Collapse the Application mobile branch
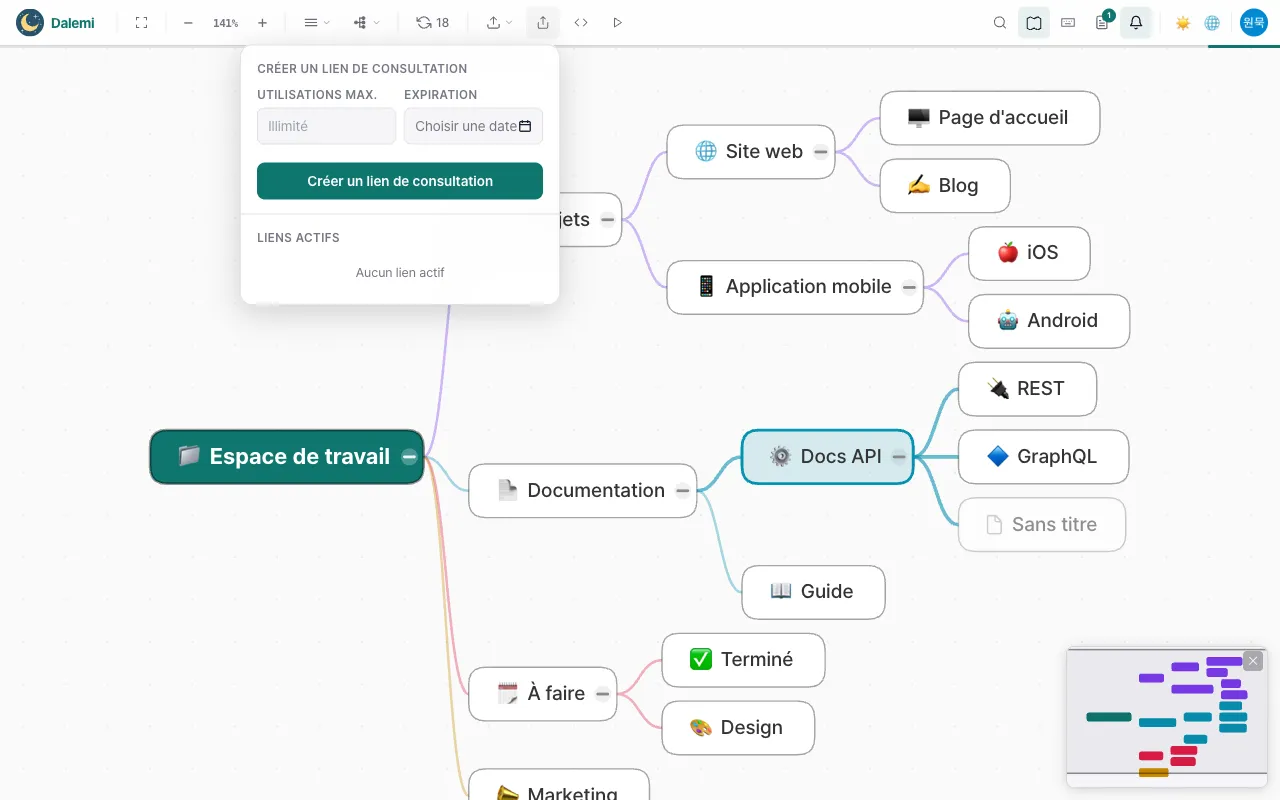 pos(909,287)
